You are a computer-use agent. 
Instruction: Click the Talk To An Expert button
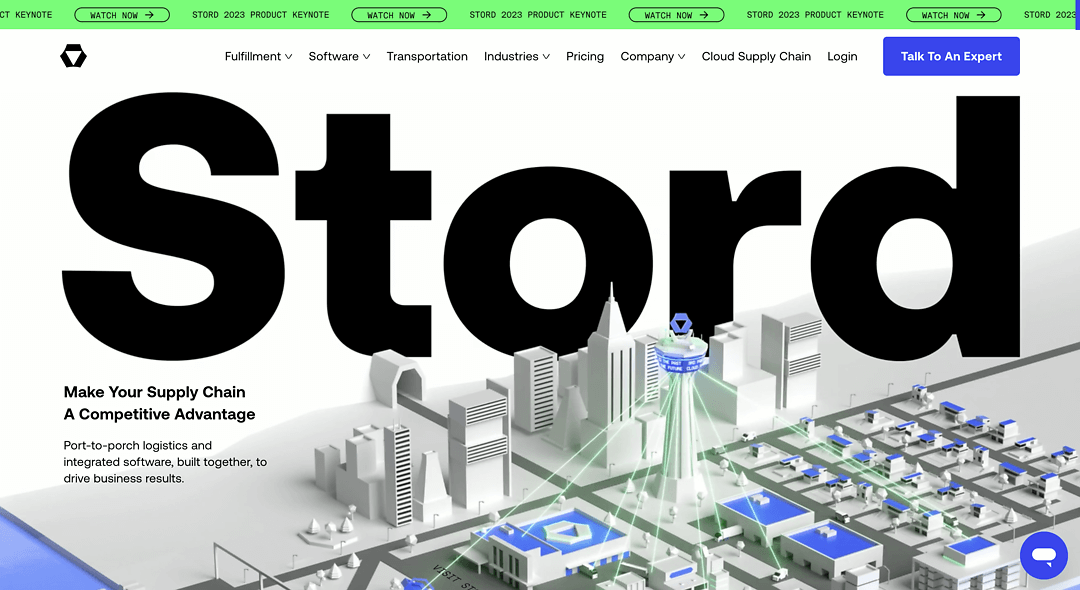tap(951, 56)
